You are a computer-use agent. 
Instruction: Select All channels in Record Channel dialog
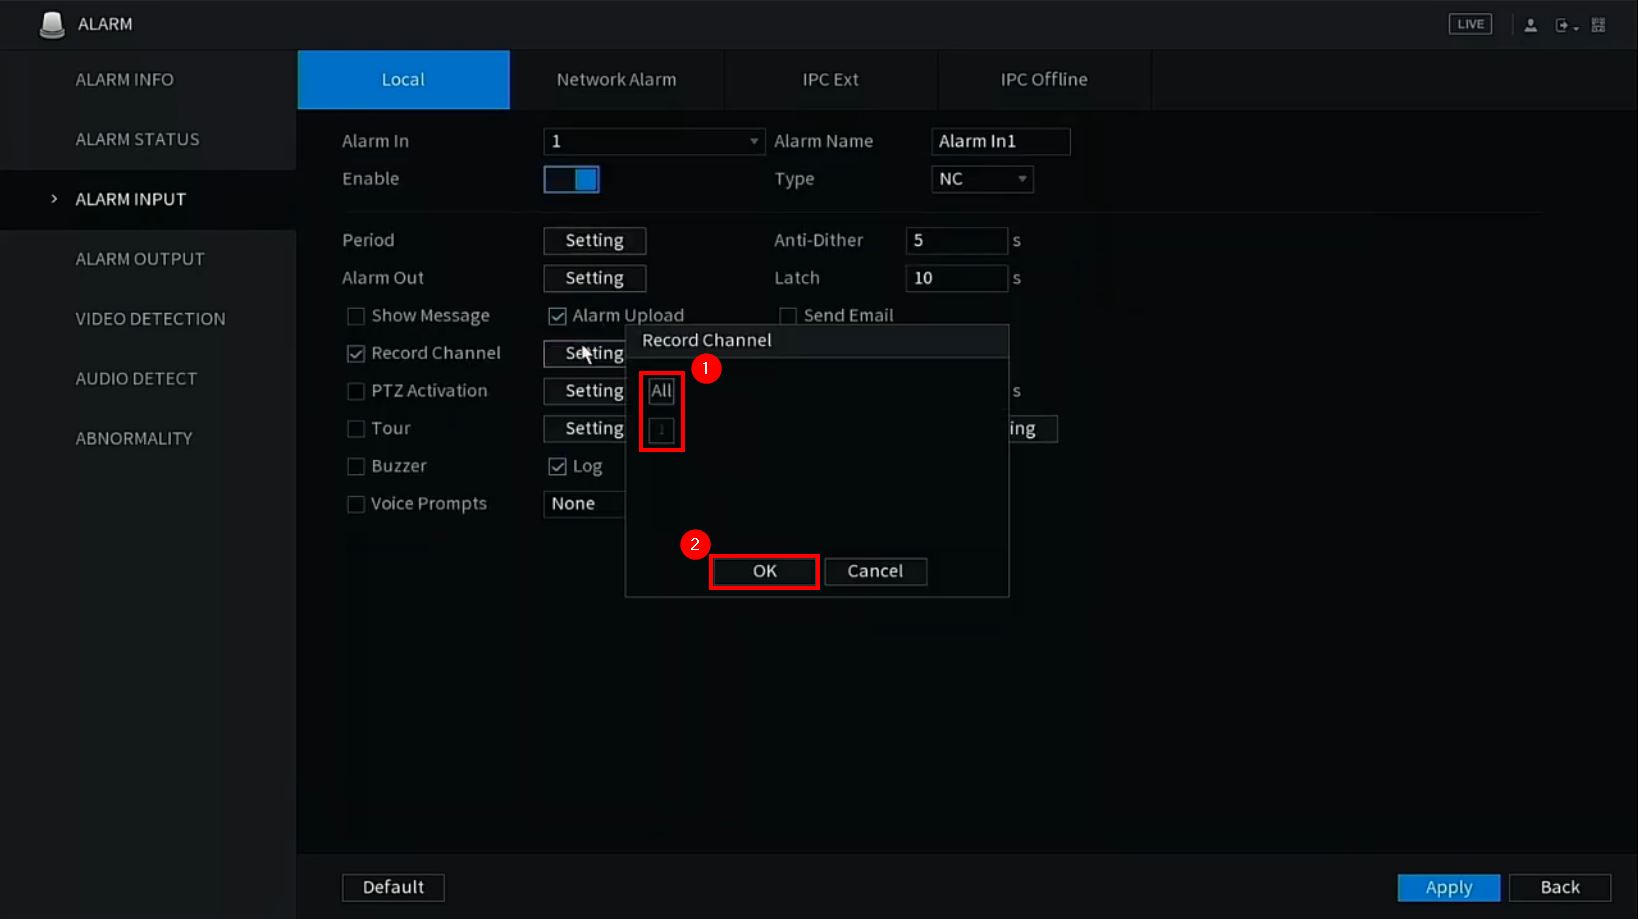(x=661, y=391)
